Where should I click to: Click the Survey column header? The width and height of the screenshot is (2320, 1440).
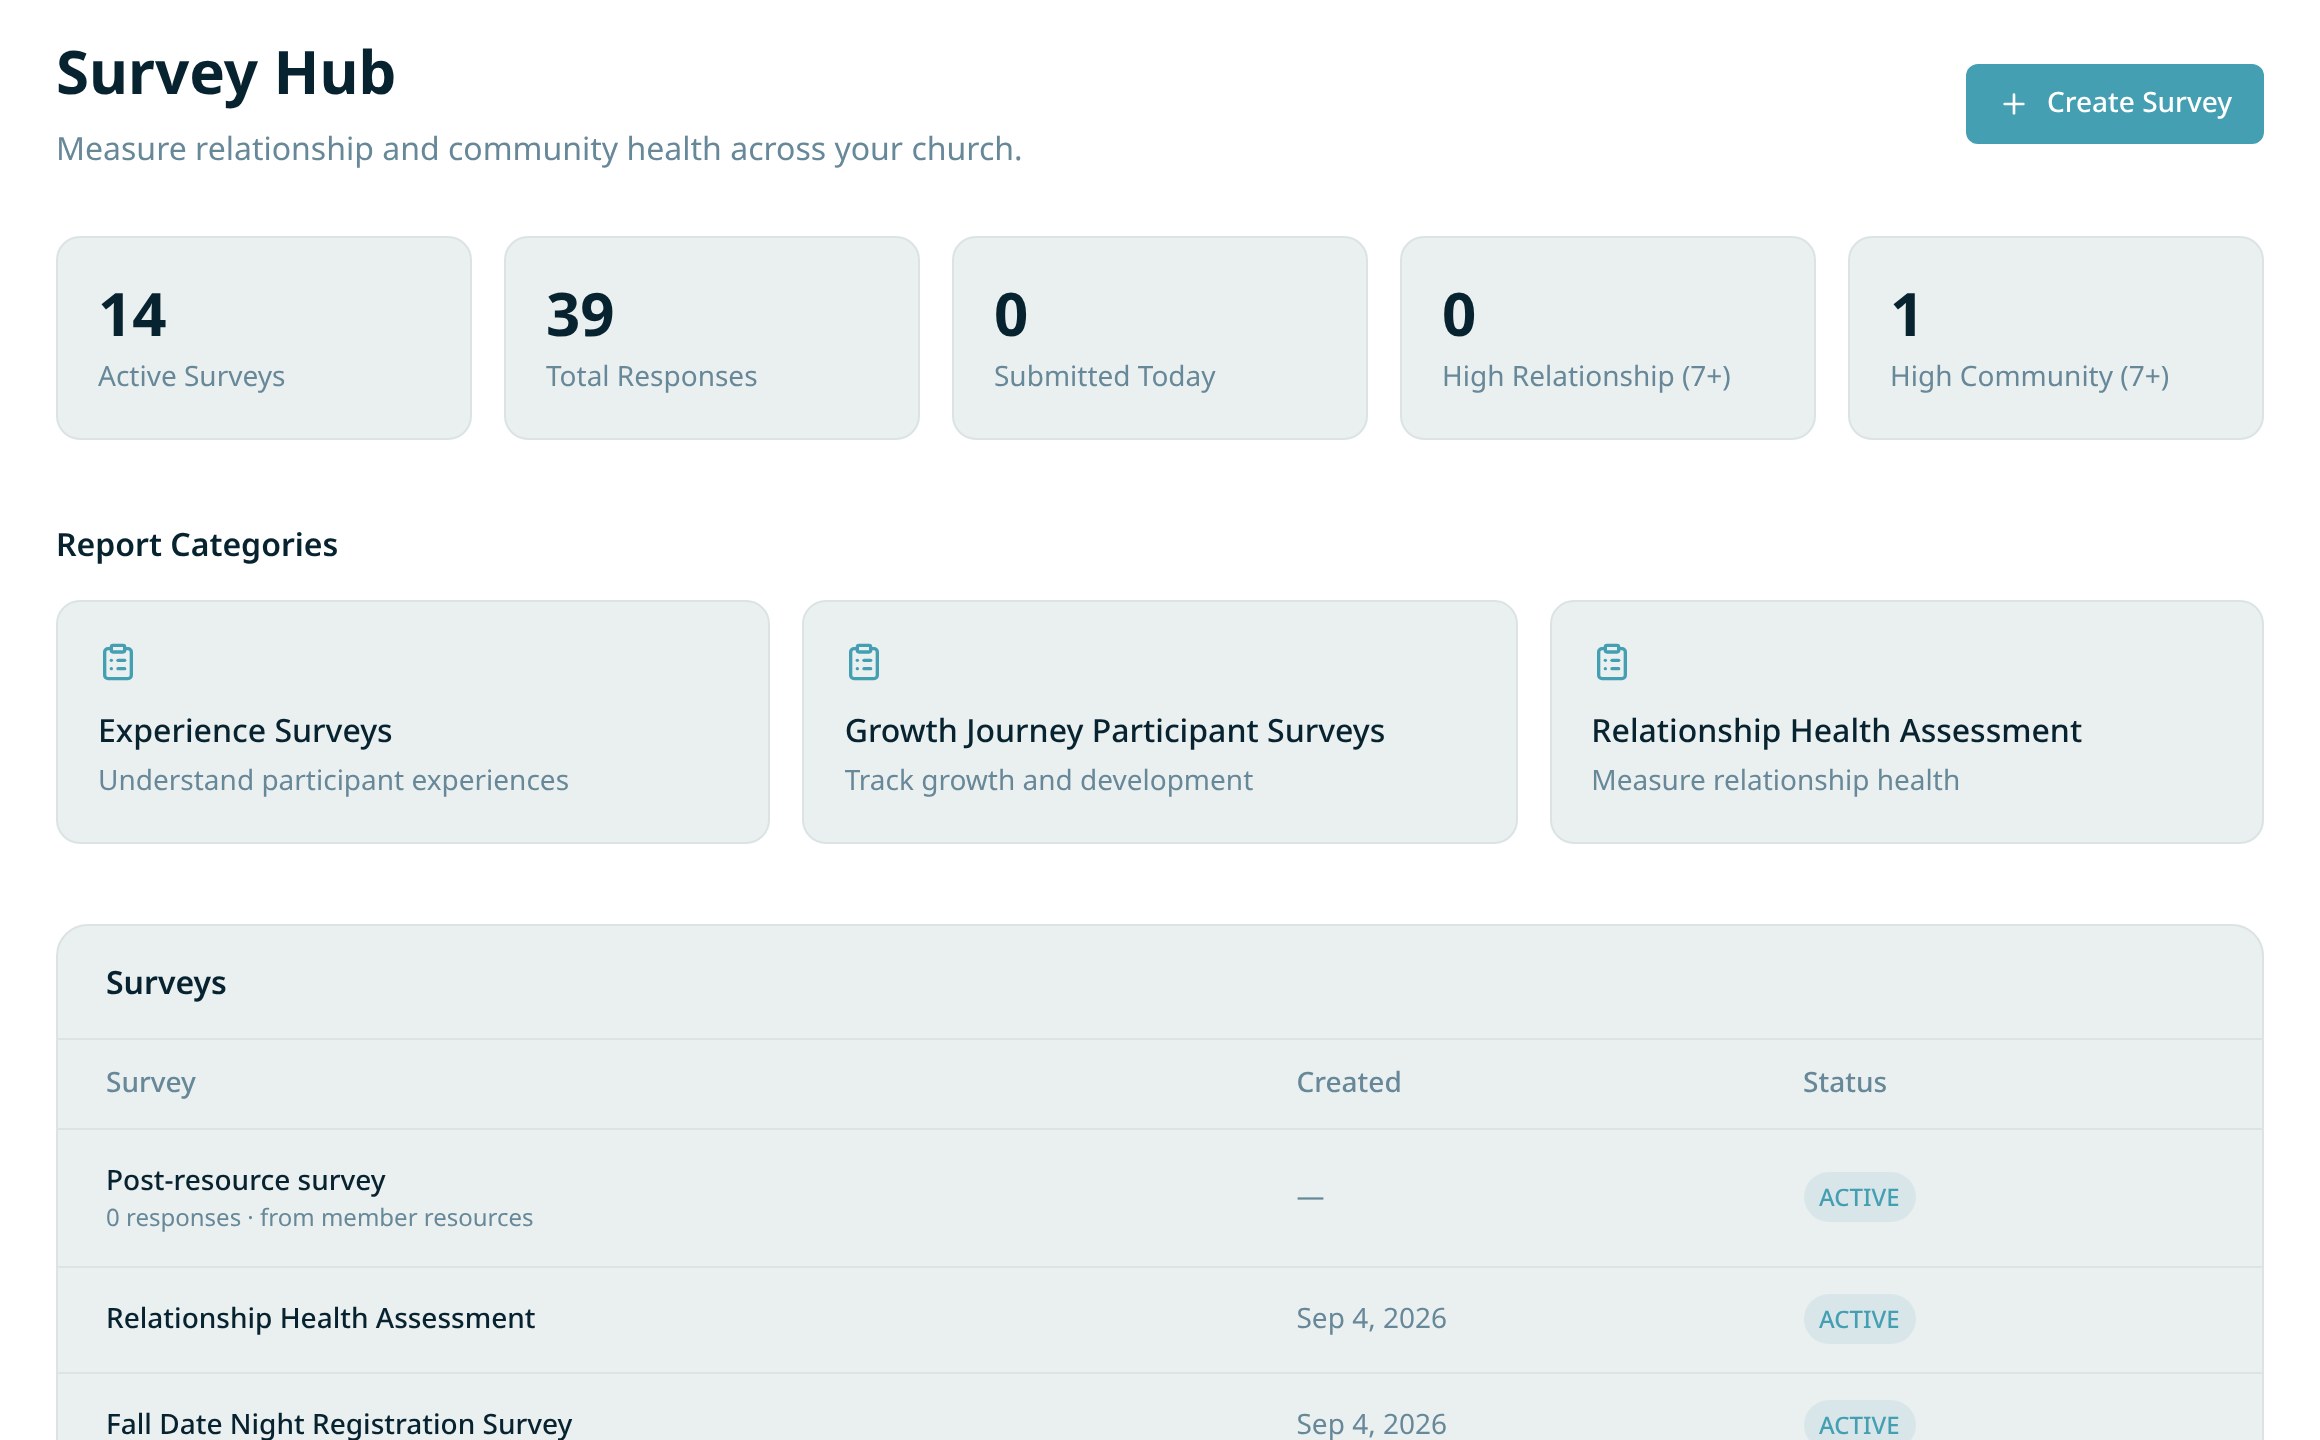tap(151, 1083)
